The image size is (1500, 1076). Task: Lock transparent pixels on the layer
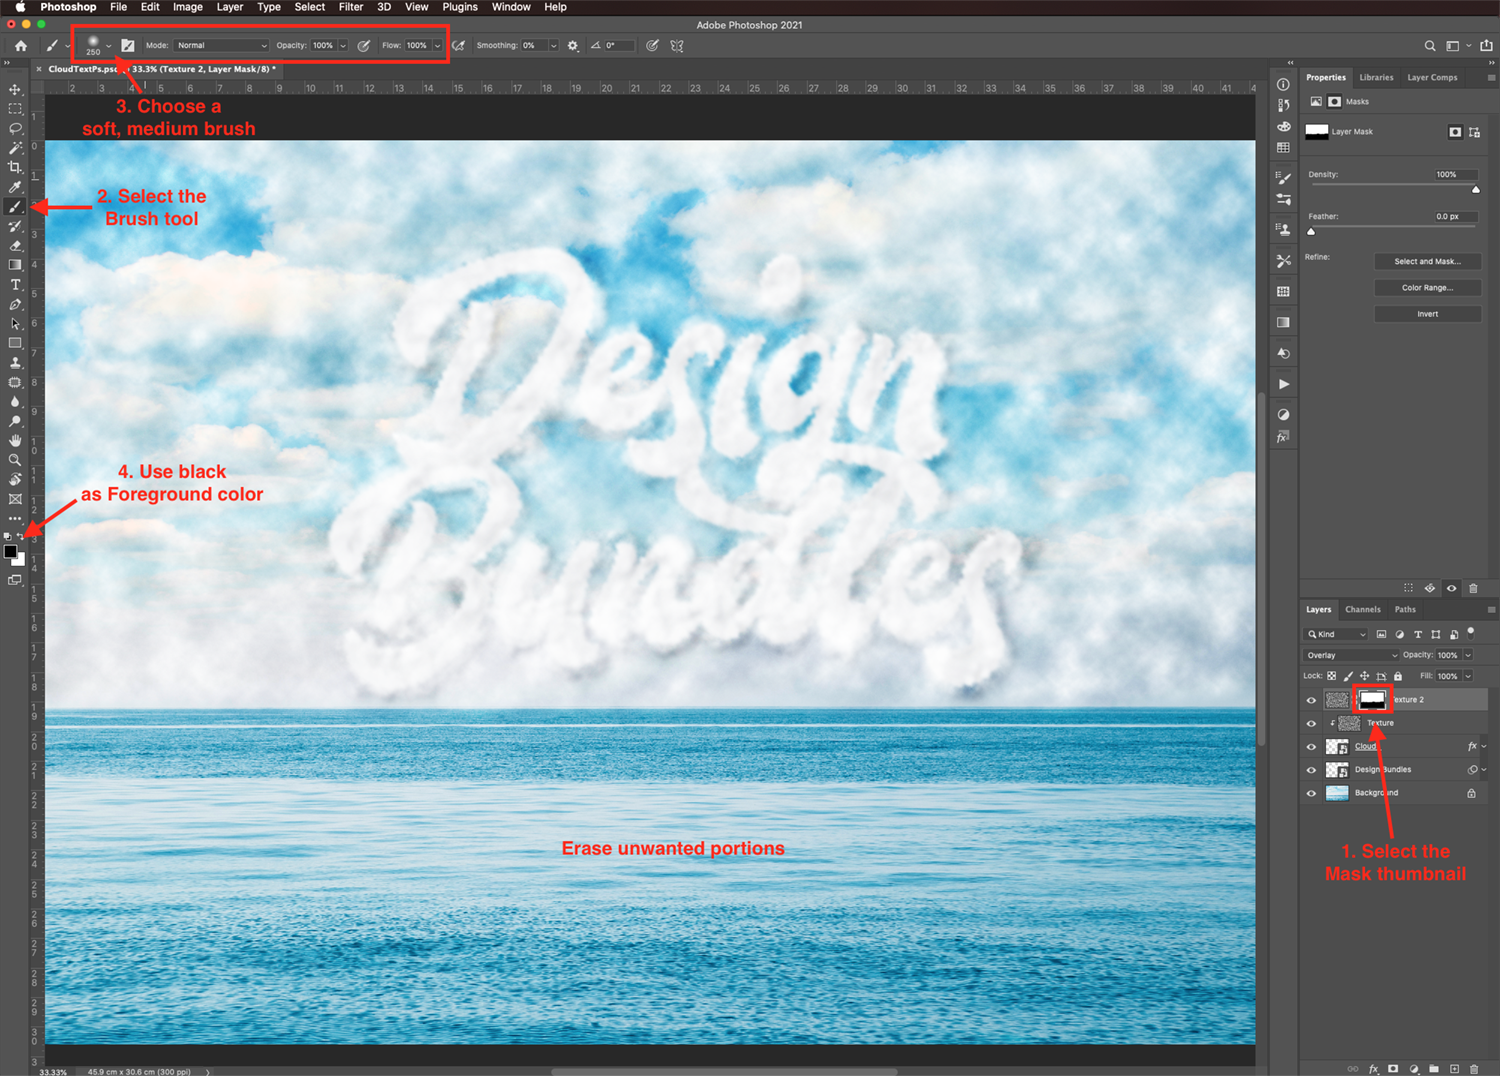(x=1332, y=676)
